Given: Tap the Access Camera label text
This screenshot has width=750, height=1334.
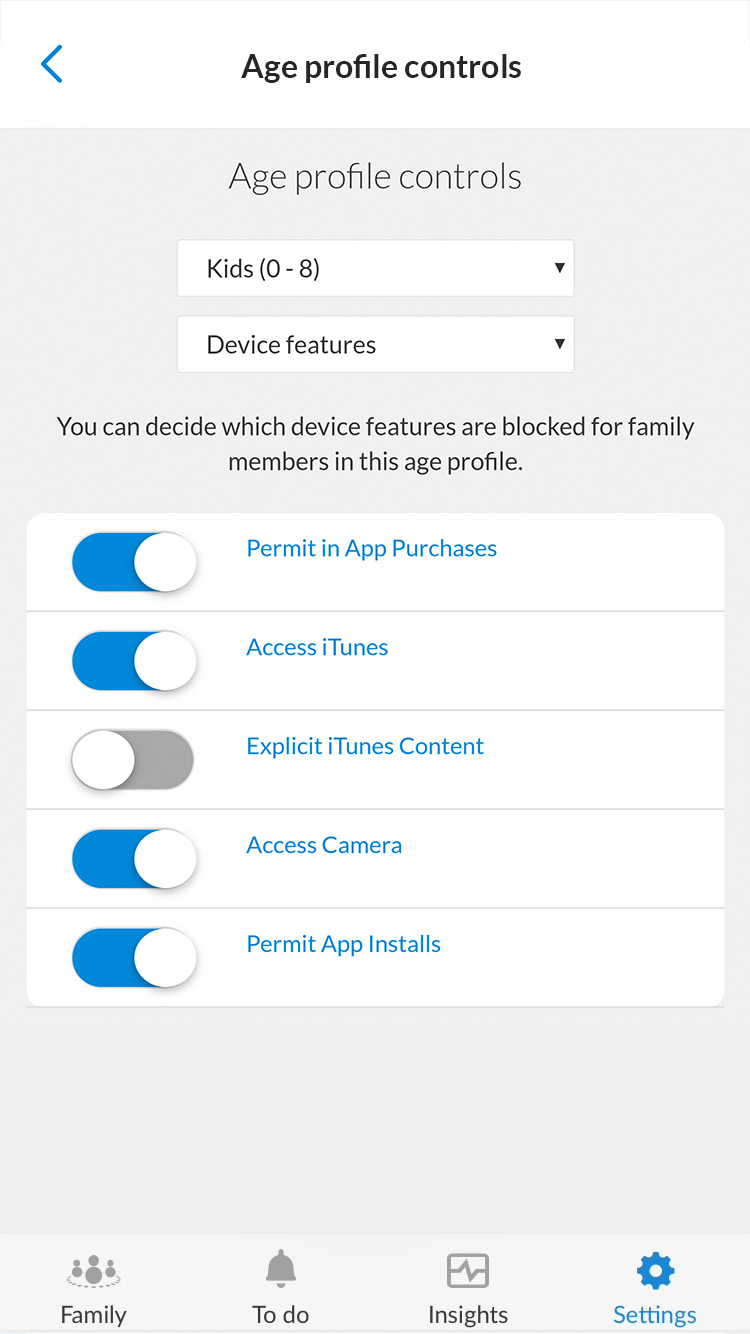Looking at the screenshot, I should 324,845.
